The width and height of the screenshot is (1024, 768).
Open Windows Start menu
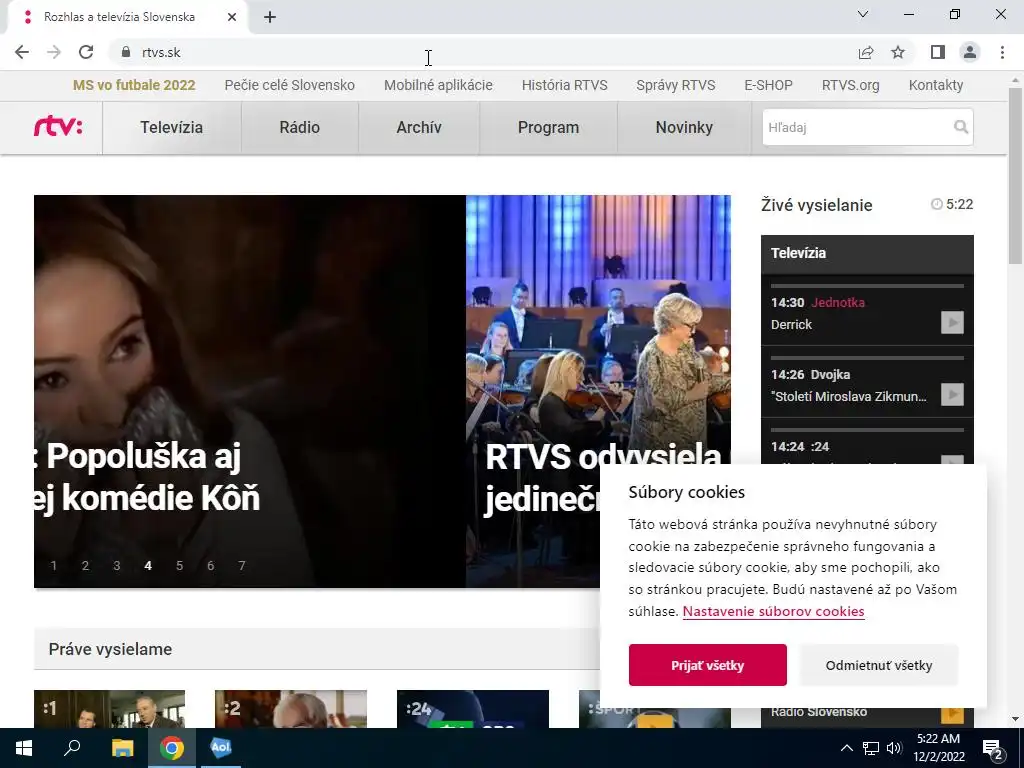(24, 748)
